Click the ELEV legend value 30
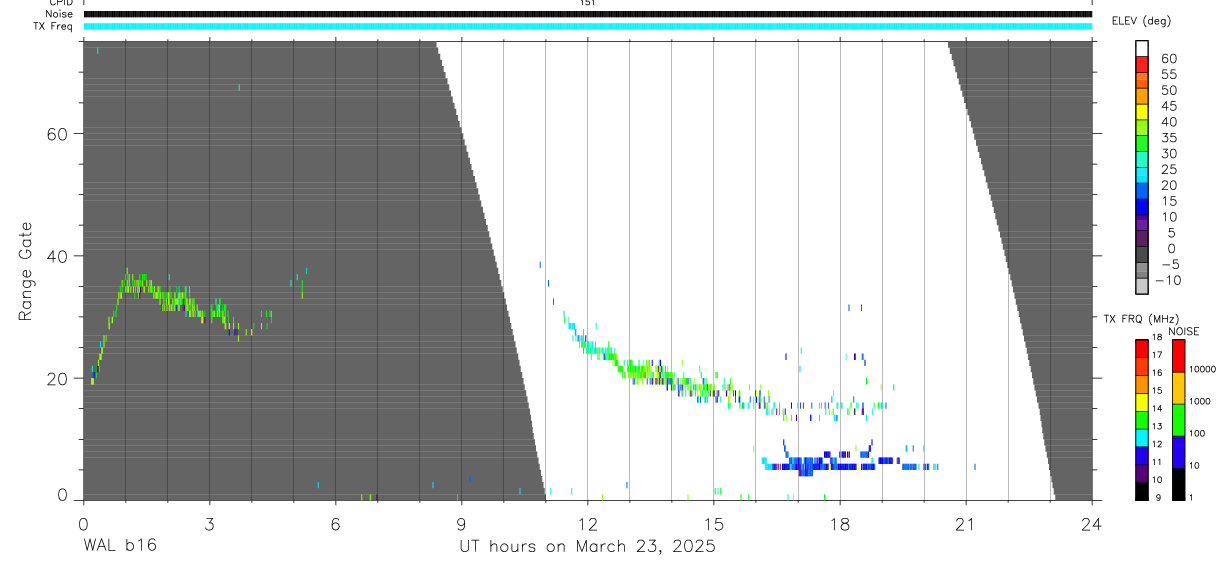Image resolution: width=1228 pixels, height=567 pixels. pyautogui.click(x=1169, y=153)
